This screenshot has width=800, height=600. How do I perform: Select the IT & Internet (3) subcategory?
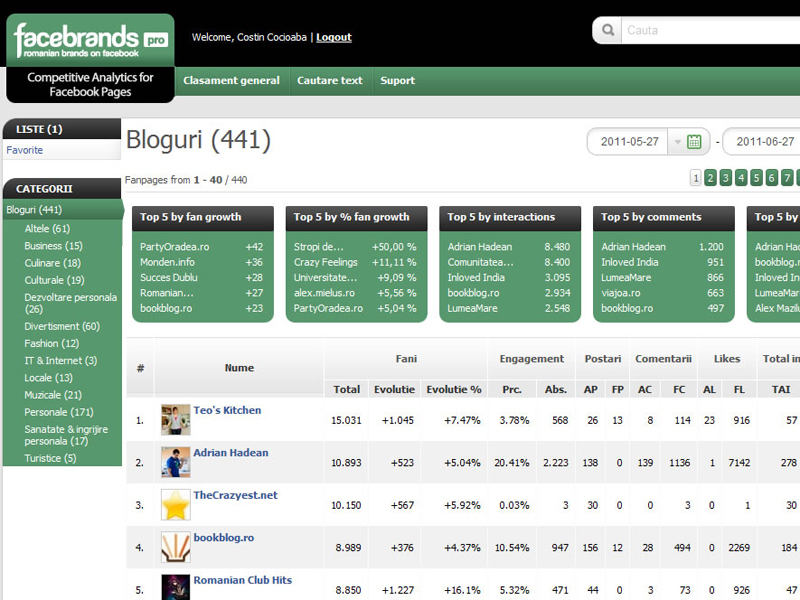[x=60, y=361]
